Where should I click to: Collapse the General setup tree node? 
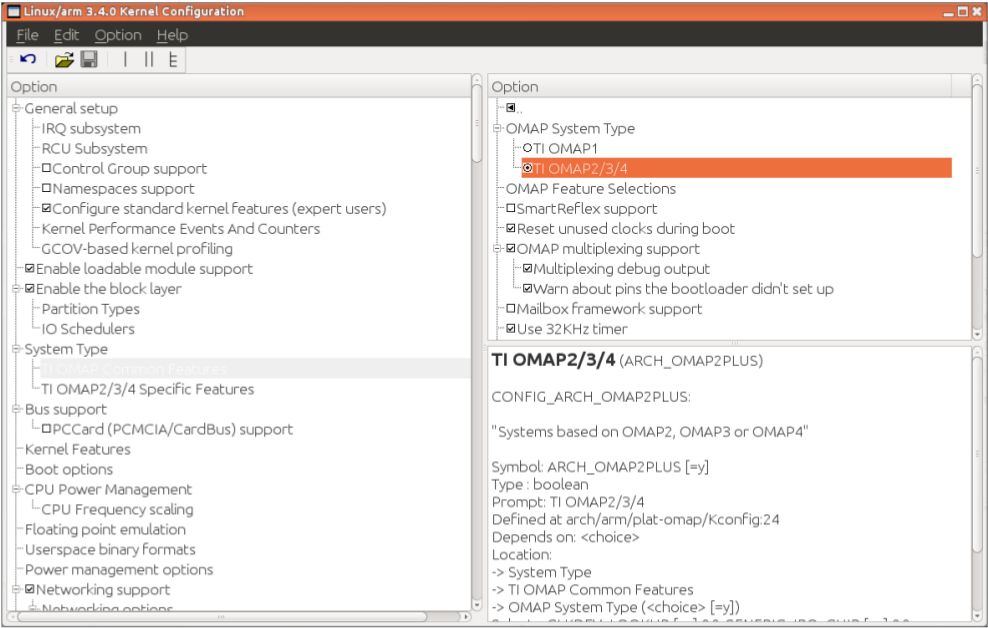point(16,109)
